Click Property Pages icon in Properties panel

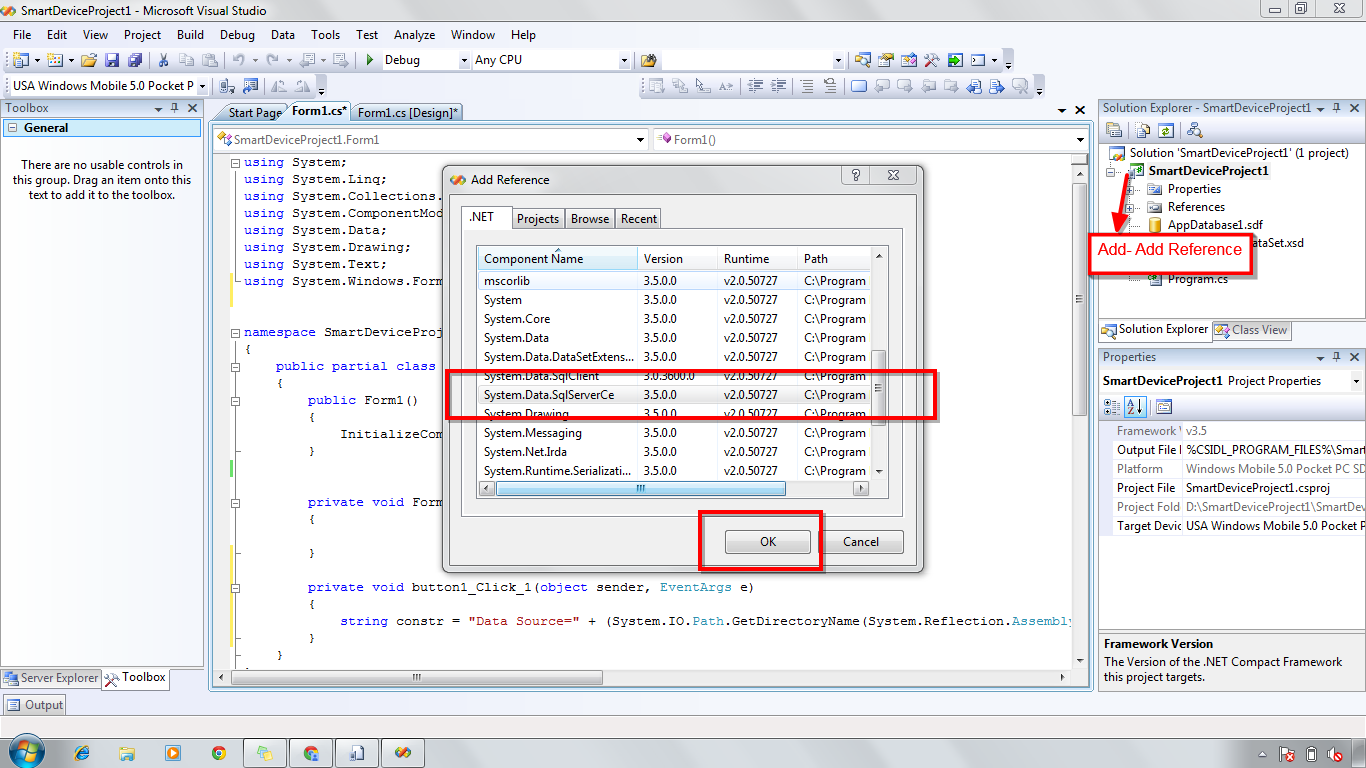point(1163,407)
